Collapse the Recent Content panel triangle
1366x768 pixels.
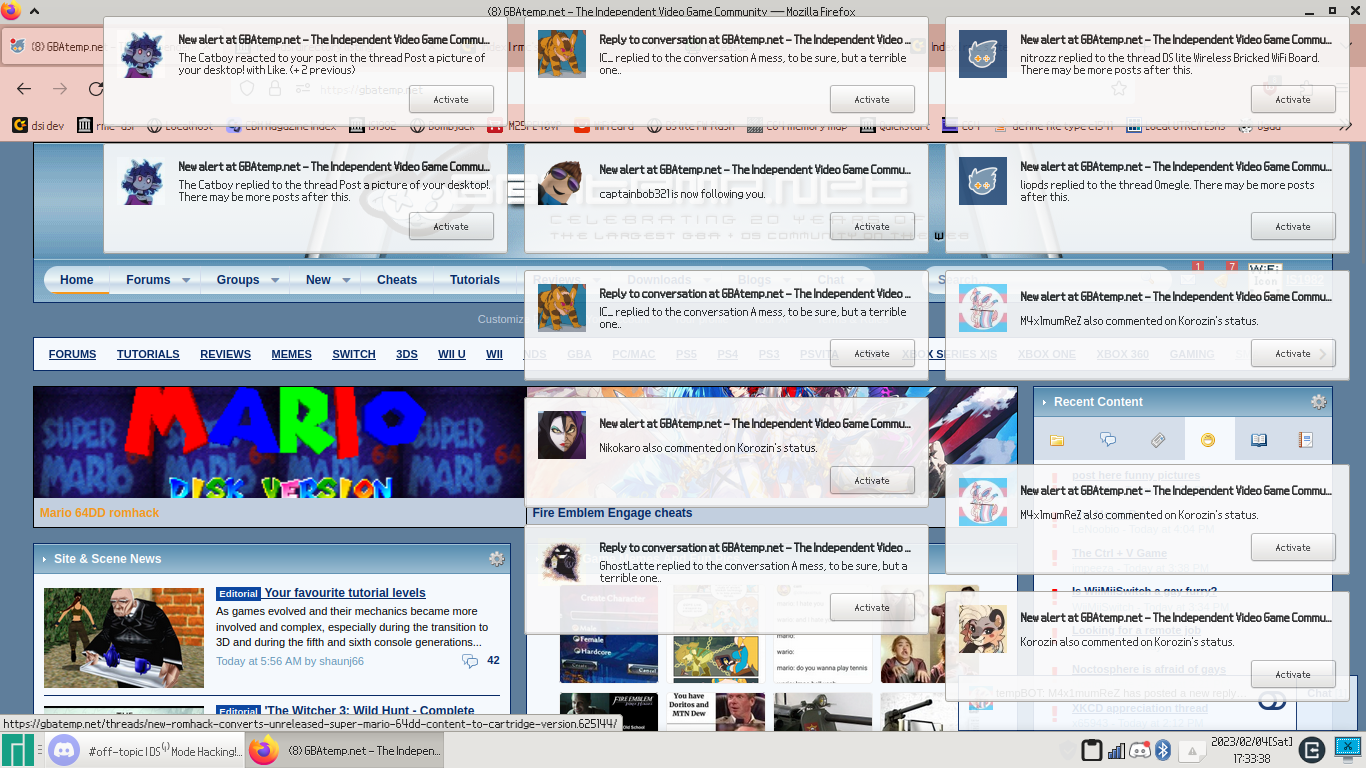(1045, 402)
